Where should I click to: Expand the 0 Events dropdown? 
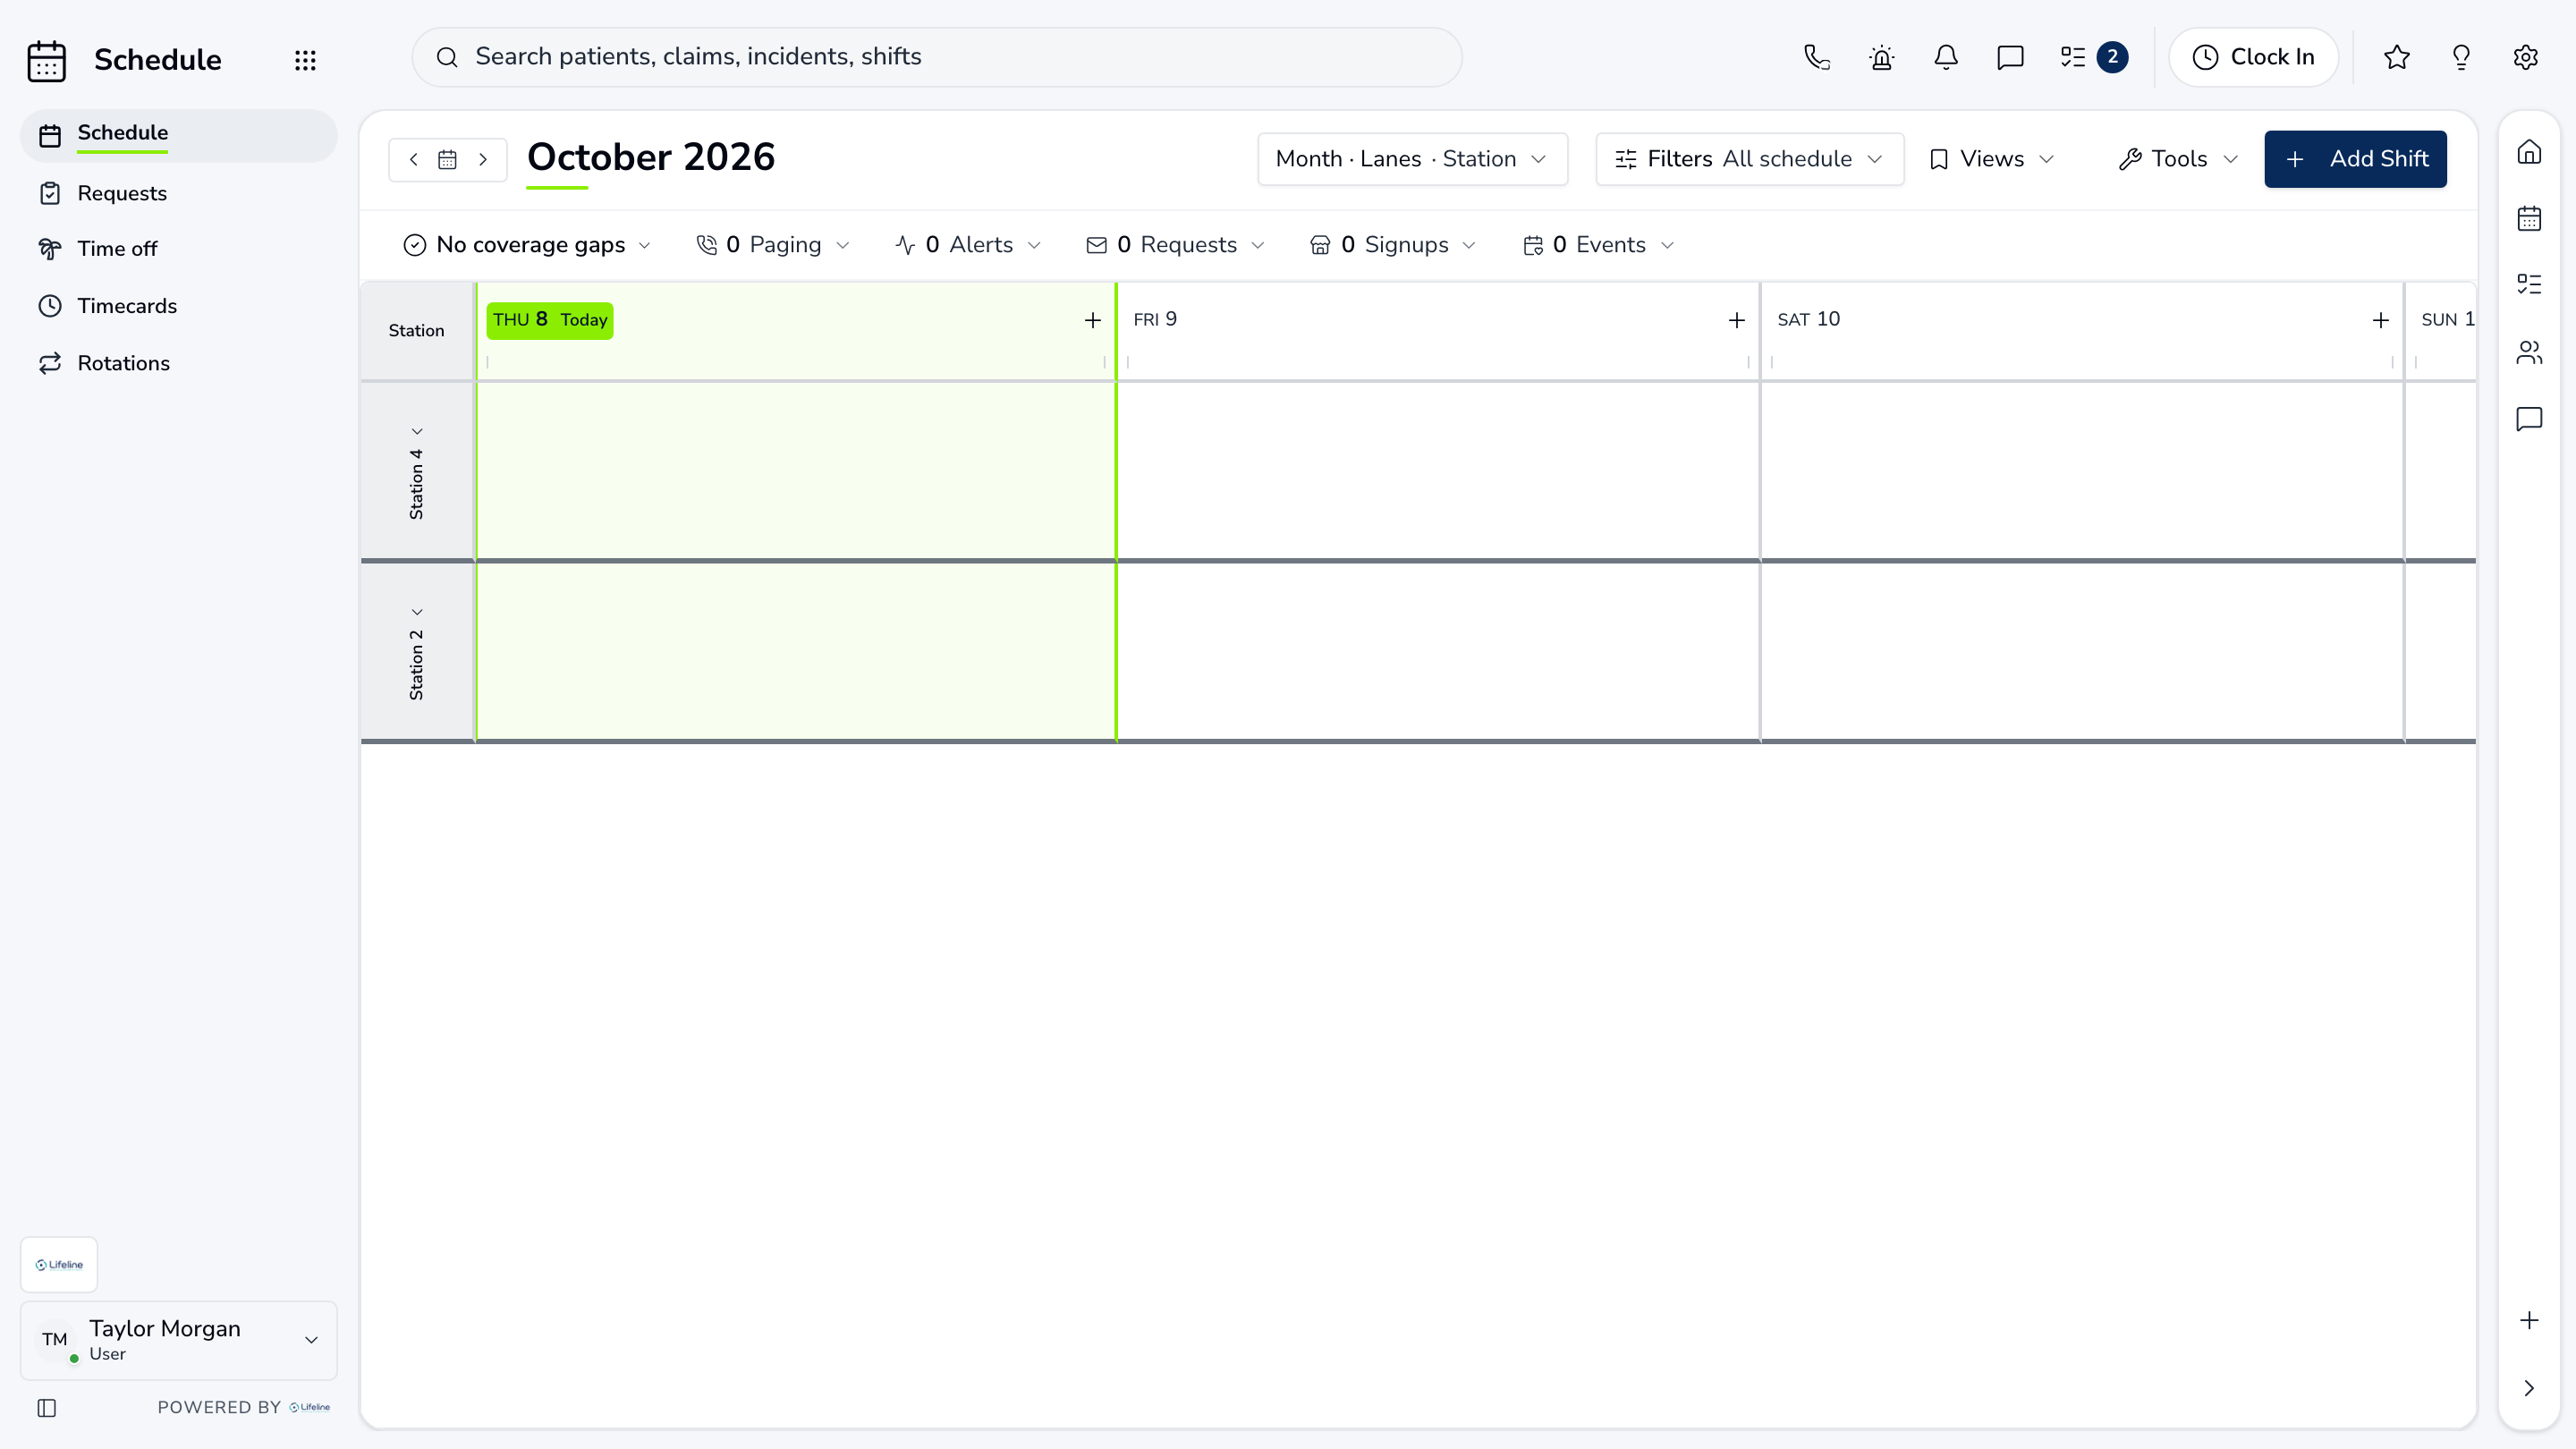pyautogui.click(x=1598, y=245)
